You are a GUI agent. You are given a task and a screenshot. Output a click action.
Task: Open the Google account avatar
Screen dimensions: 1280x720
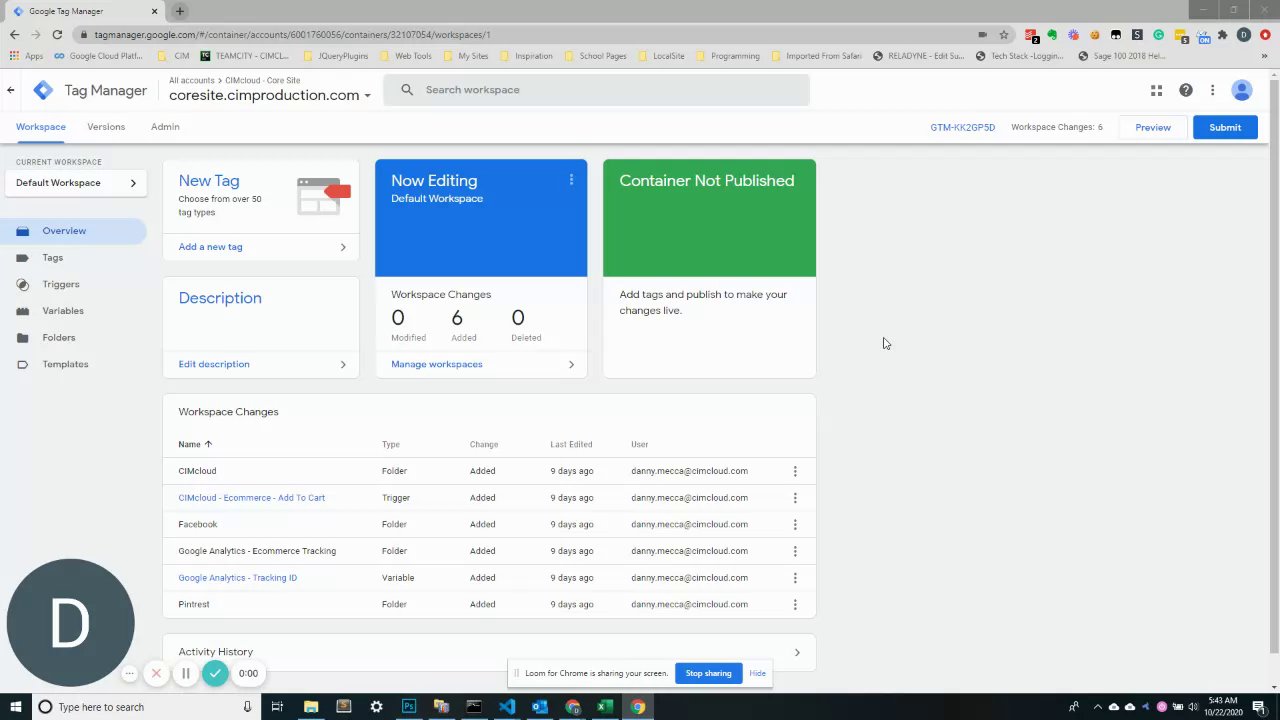click(1242, 90)
